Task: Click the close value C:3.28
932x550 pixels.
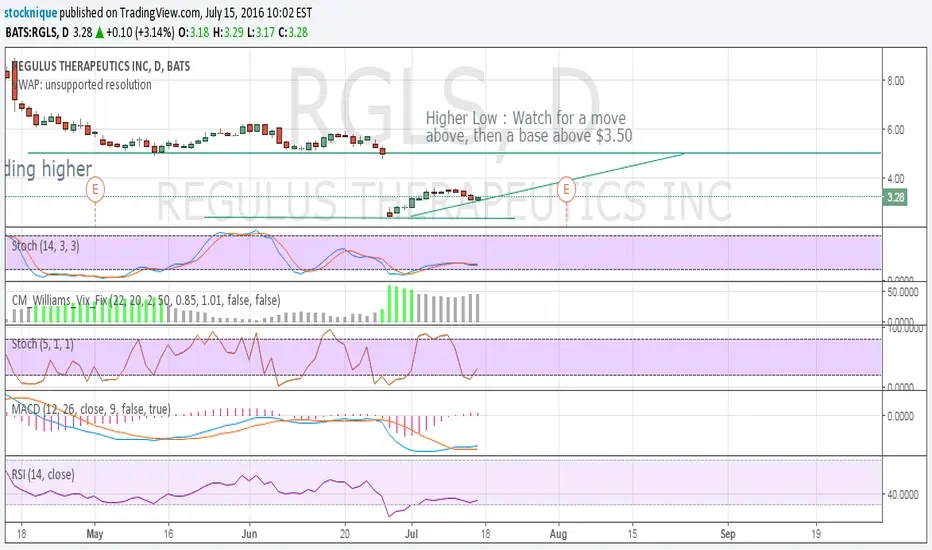Action: (x=293, y=33)
